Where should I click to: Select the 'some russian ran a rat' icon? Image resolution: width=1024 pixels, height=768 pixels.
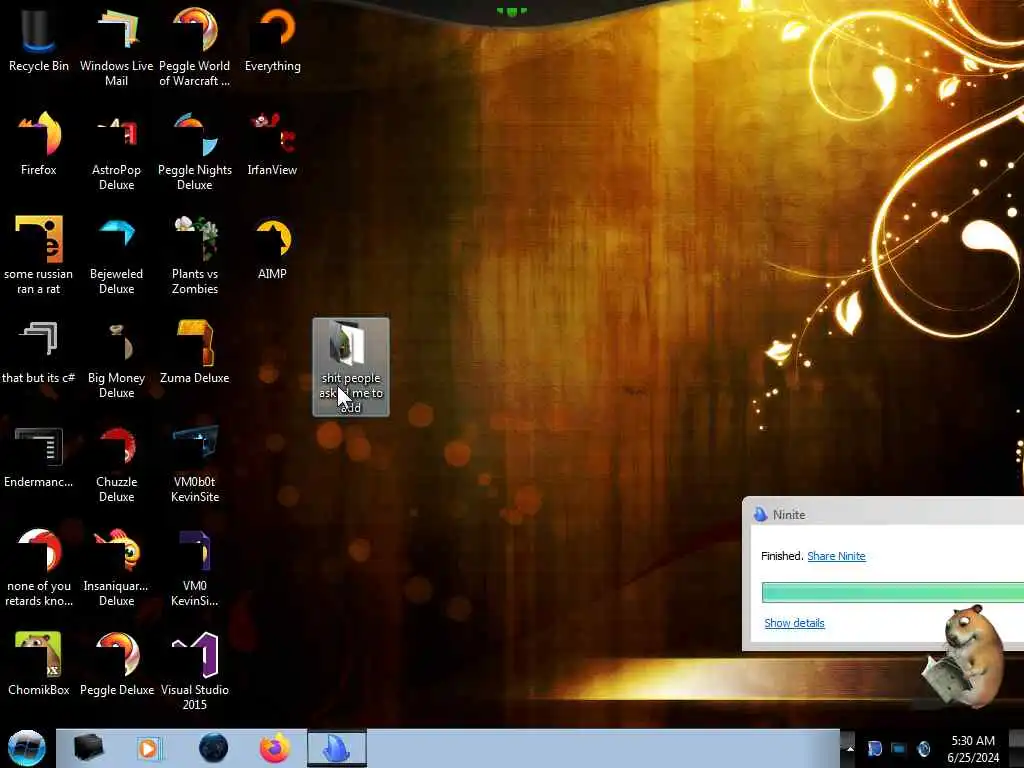[x=39, y=255]
